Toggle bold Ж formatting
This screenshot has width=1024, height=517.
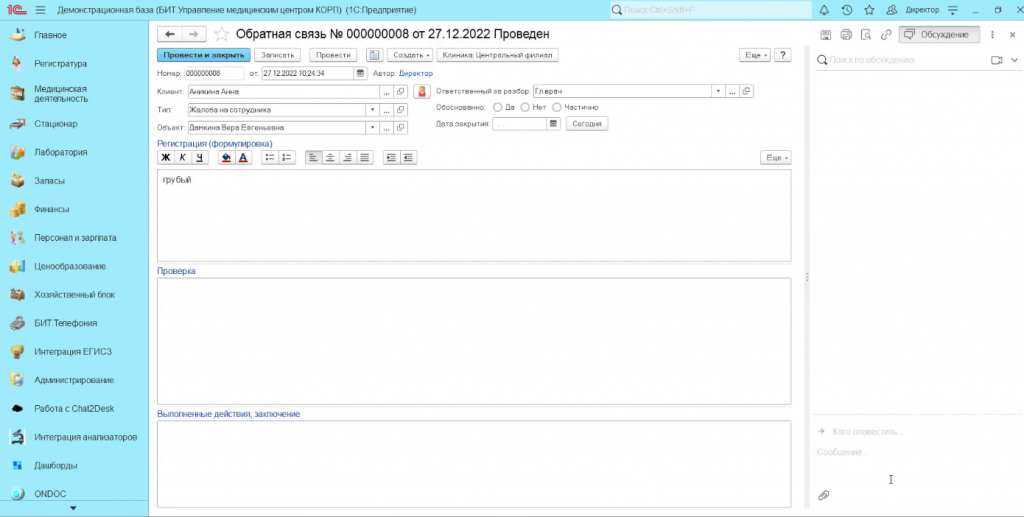click(166, 158)
